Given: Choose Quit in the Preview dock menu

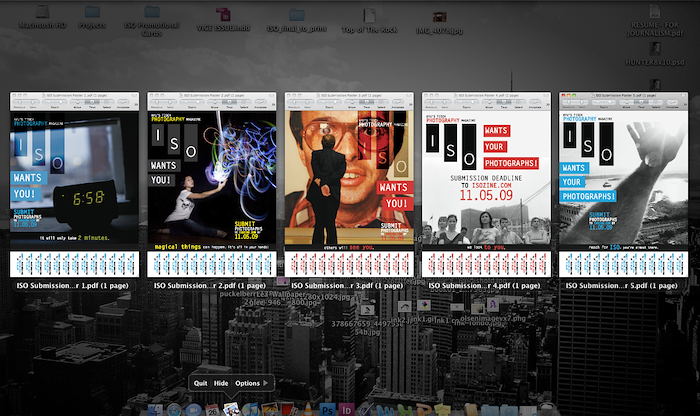Looking at the screenshot, I should (200, 383).
